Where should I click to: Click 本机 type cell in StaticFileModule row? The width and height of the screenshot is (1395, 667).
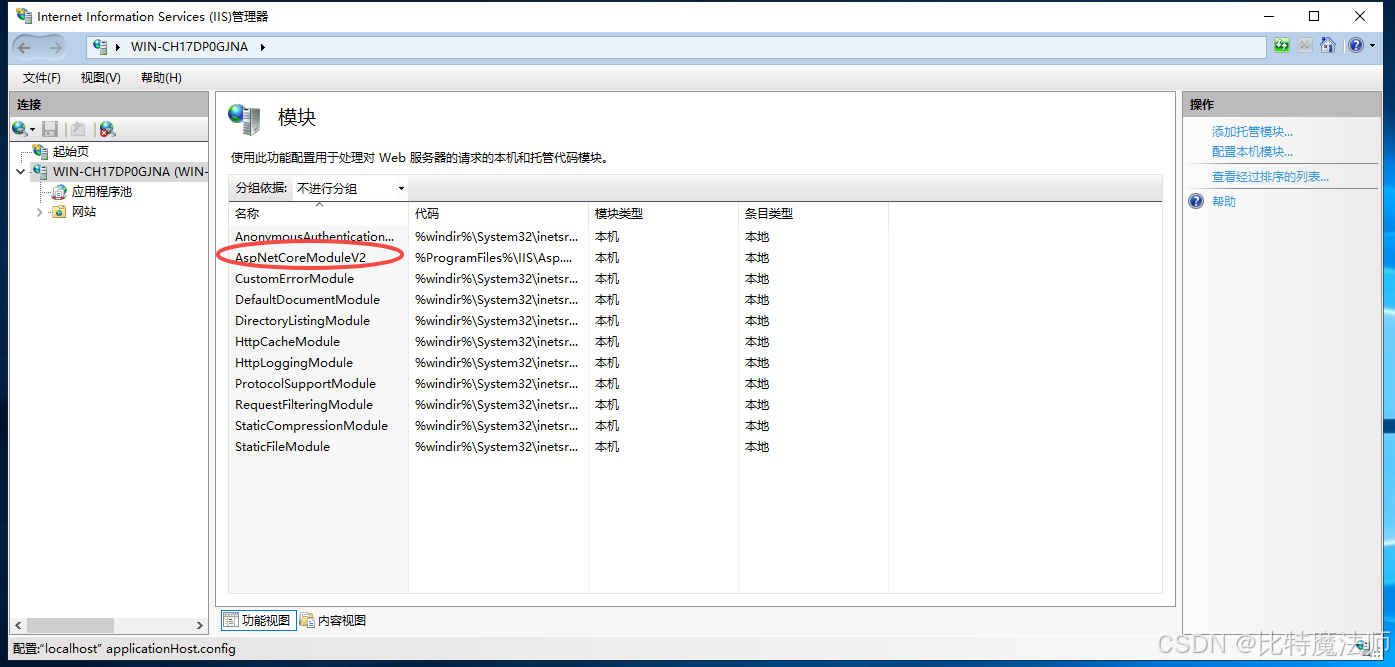607,447
